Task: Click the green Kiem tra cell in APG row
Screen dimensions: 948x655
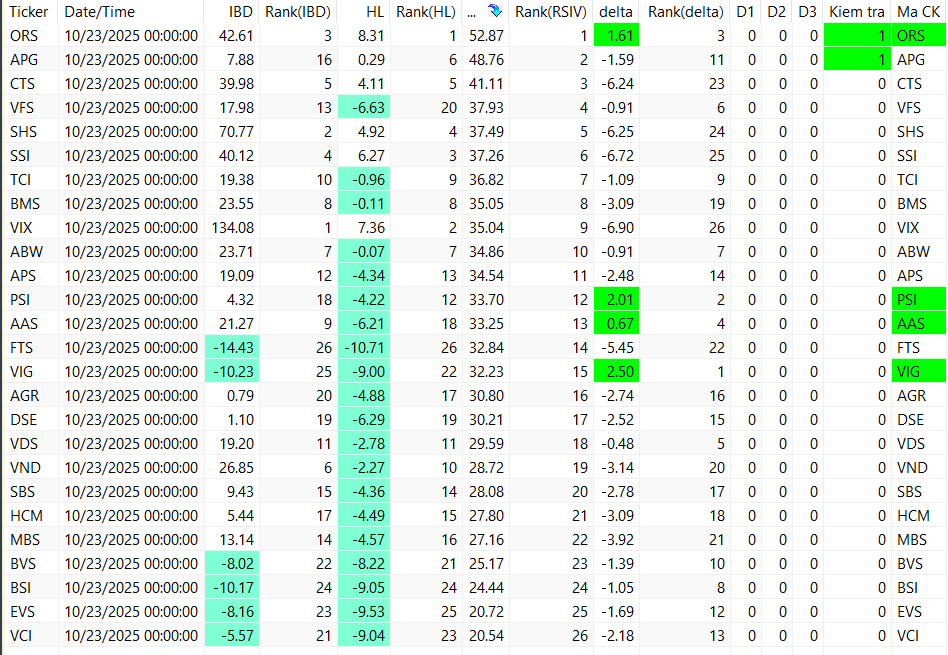Action: click(x=857, y=60)
